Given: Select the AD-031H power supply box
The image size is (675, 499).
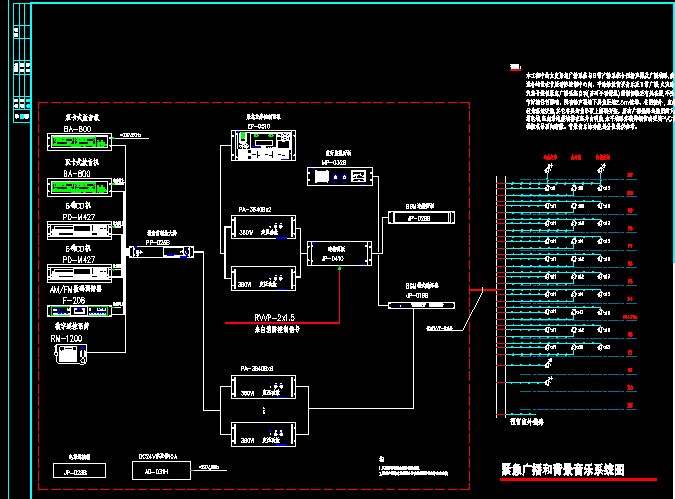Looking at the screenshot, I should (161, 471).
